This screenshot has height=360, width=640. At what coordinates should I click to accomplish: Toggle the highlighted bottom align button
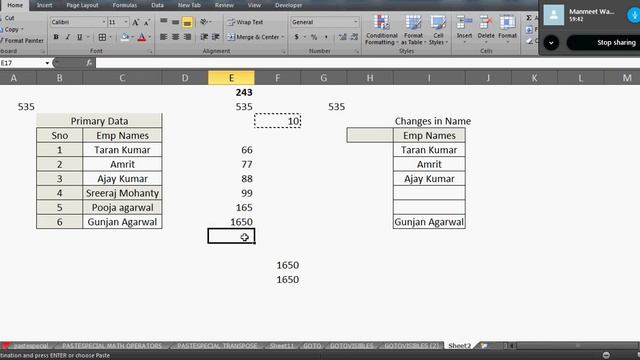coord(187,22)
